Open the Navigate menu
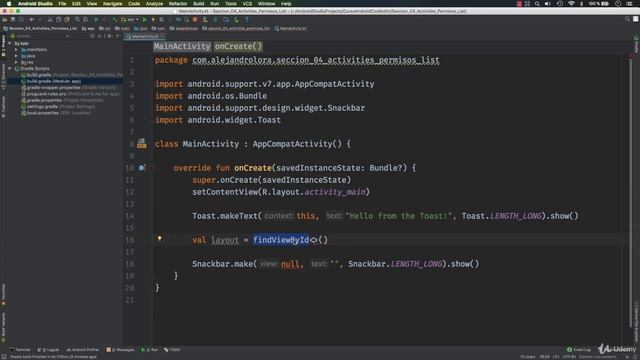Screen dimensions: 640x360 (x=112, y=3)
